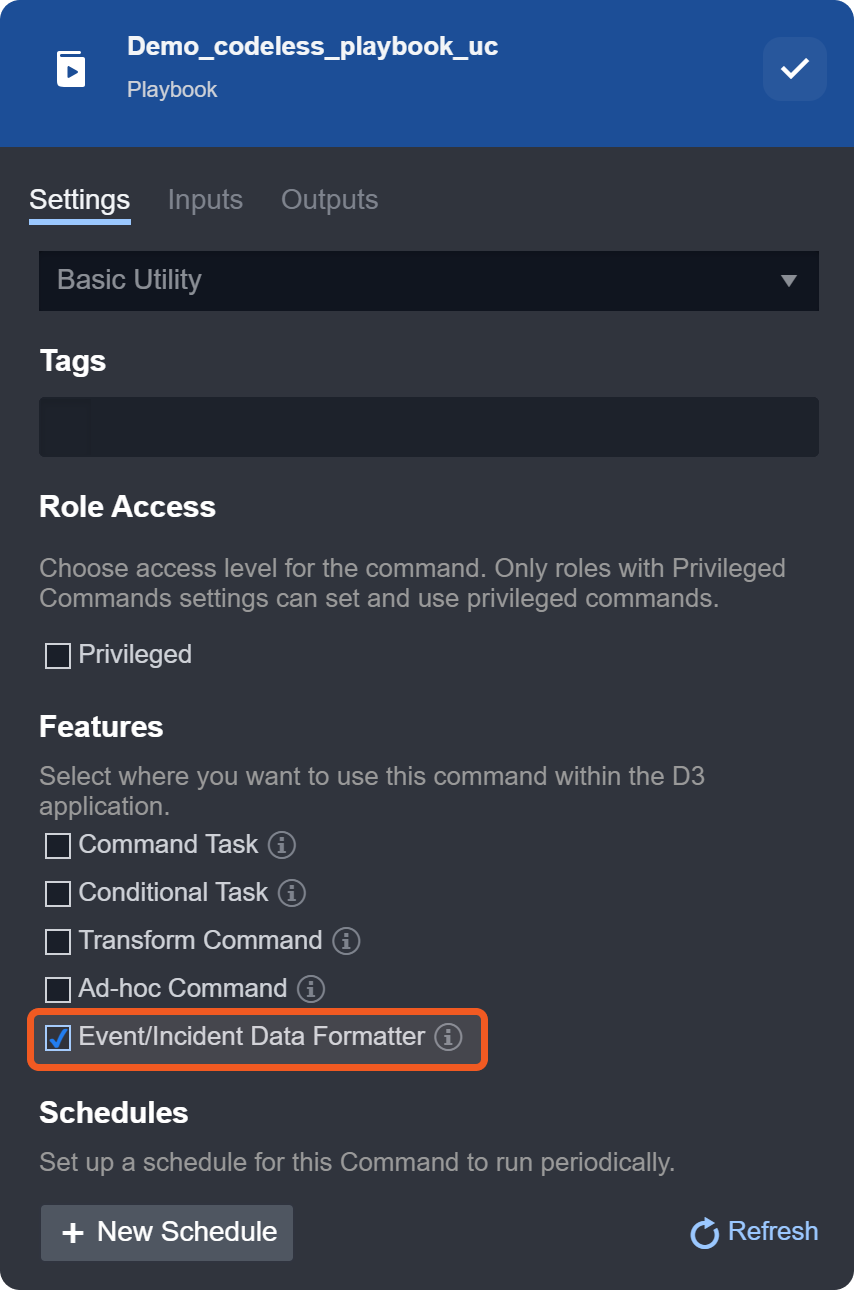This screenshot has width=854, height=1290.
Task: Click info icon beside Ad-hoc Command
Action: coord(311,989)
